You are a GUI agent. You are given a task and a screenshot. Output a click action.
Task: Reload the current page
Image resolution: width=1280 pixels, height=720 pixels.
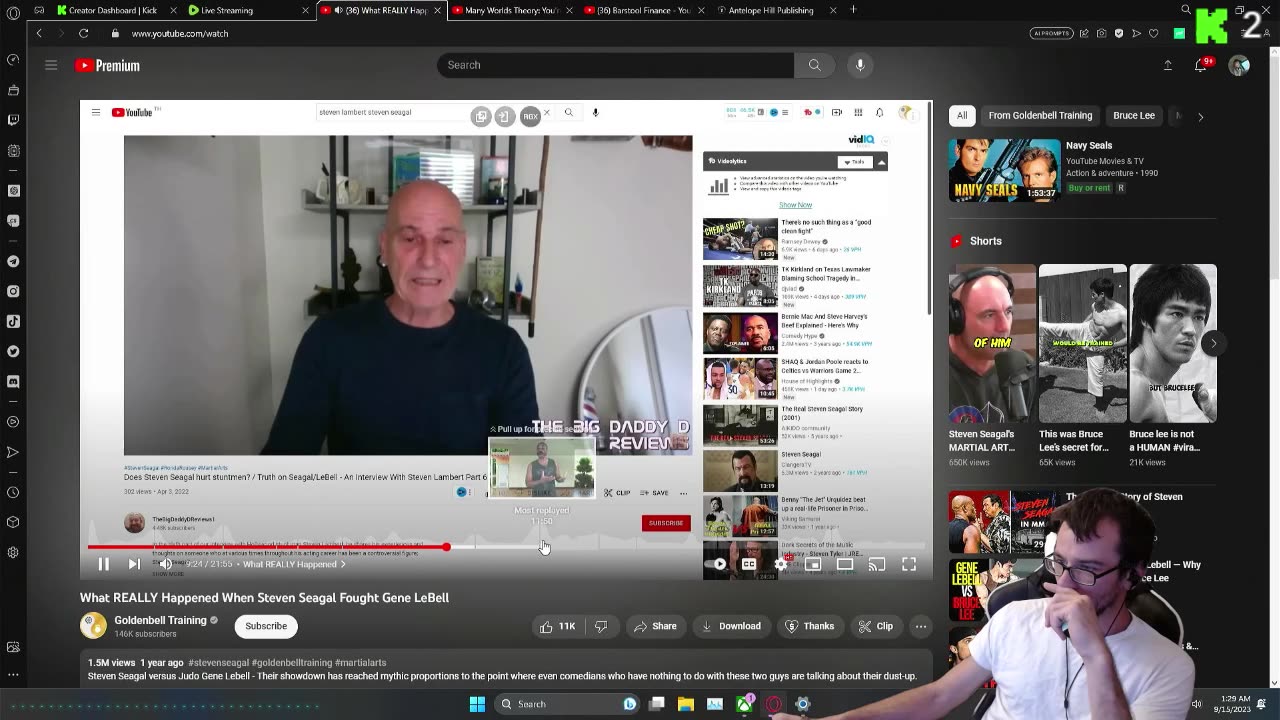pos(84,33)
